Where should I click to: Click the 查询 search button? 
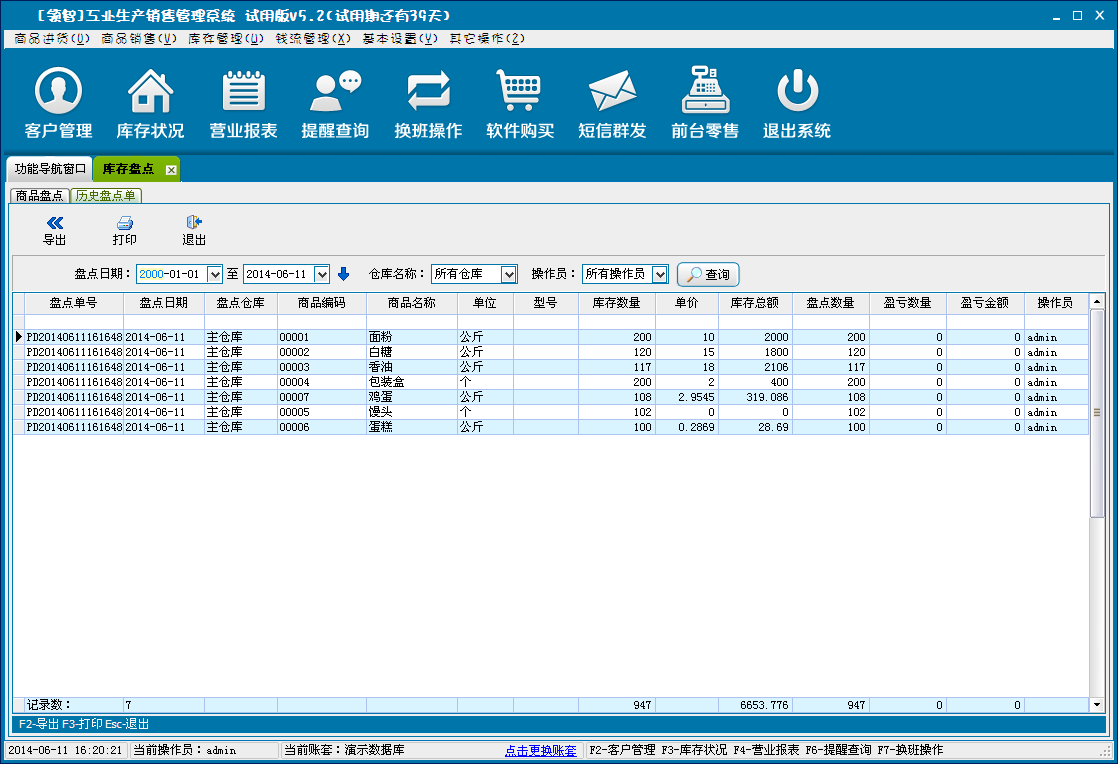[708, 274]
